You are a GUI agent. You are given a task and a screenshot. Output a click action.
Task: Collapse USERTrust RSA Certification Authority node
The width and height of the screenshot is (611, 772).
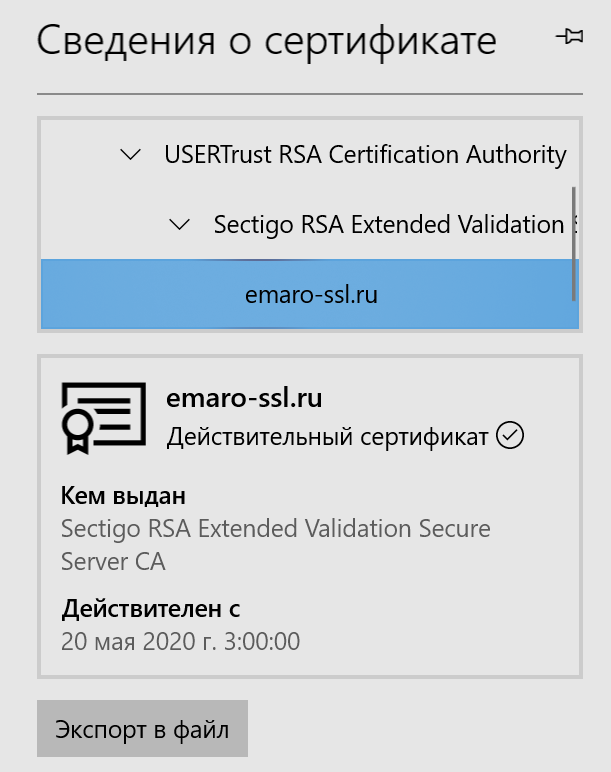pos(130,155)
